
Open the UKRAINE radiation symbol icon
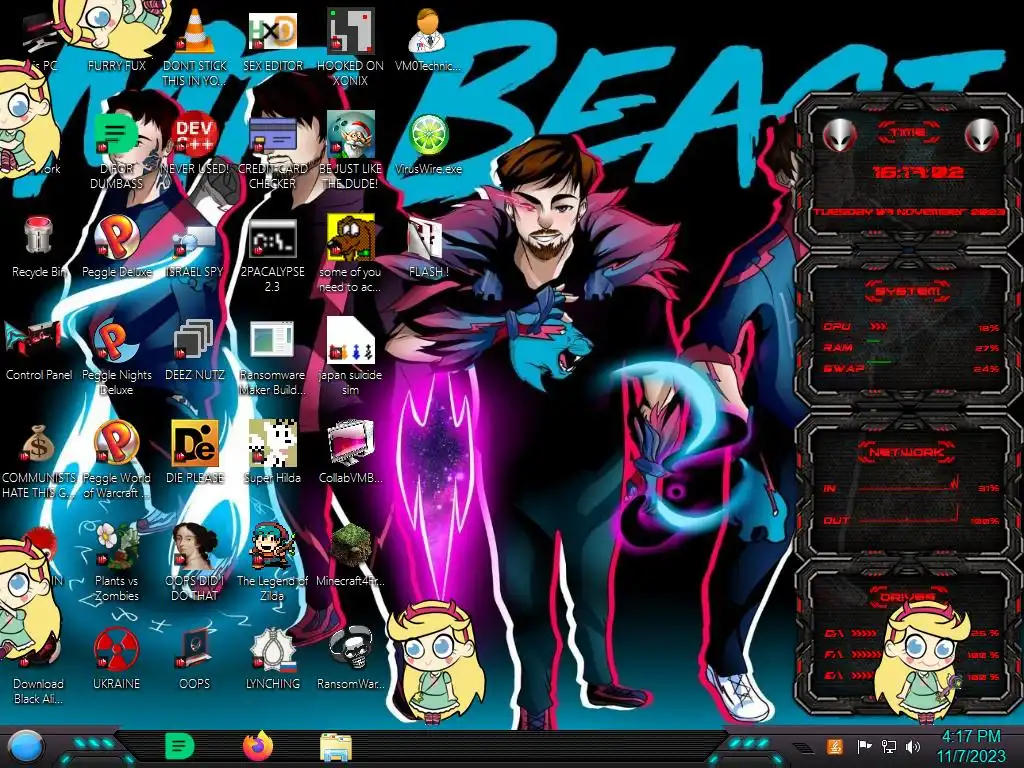coord(117,649)
